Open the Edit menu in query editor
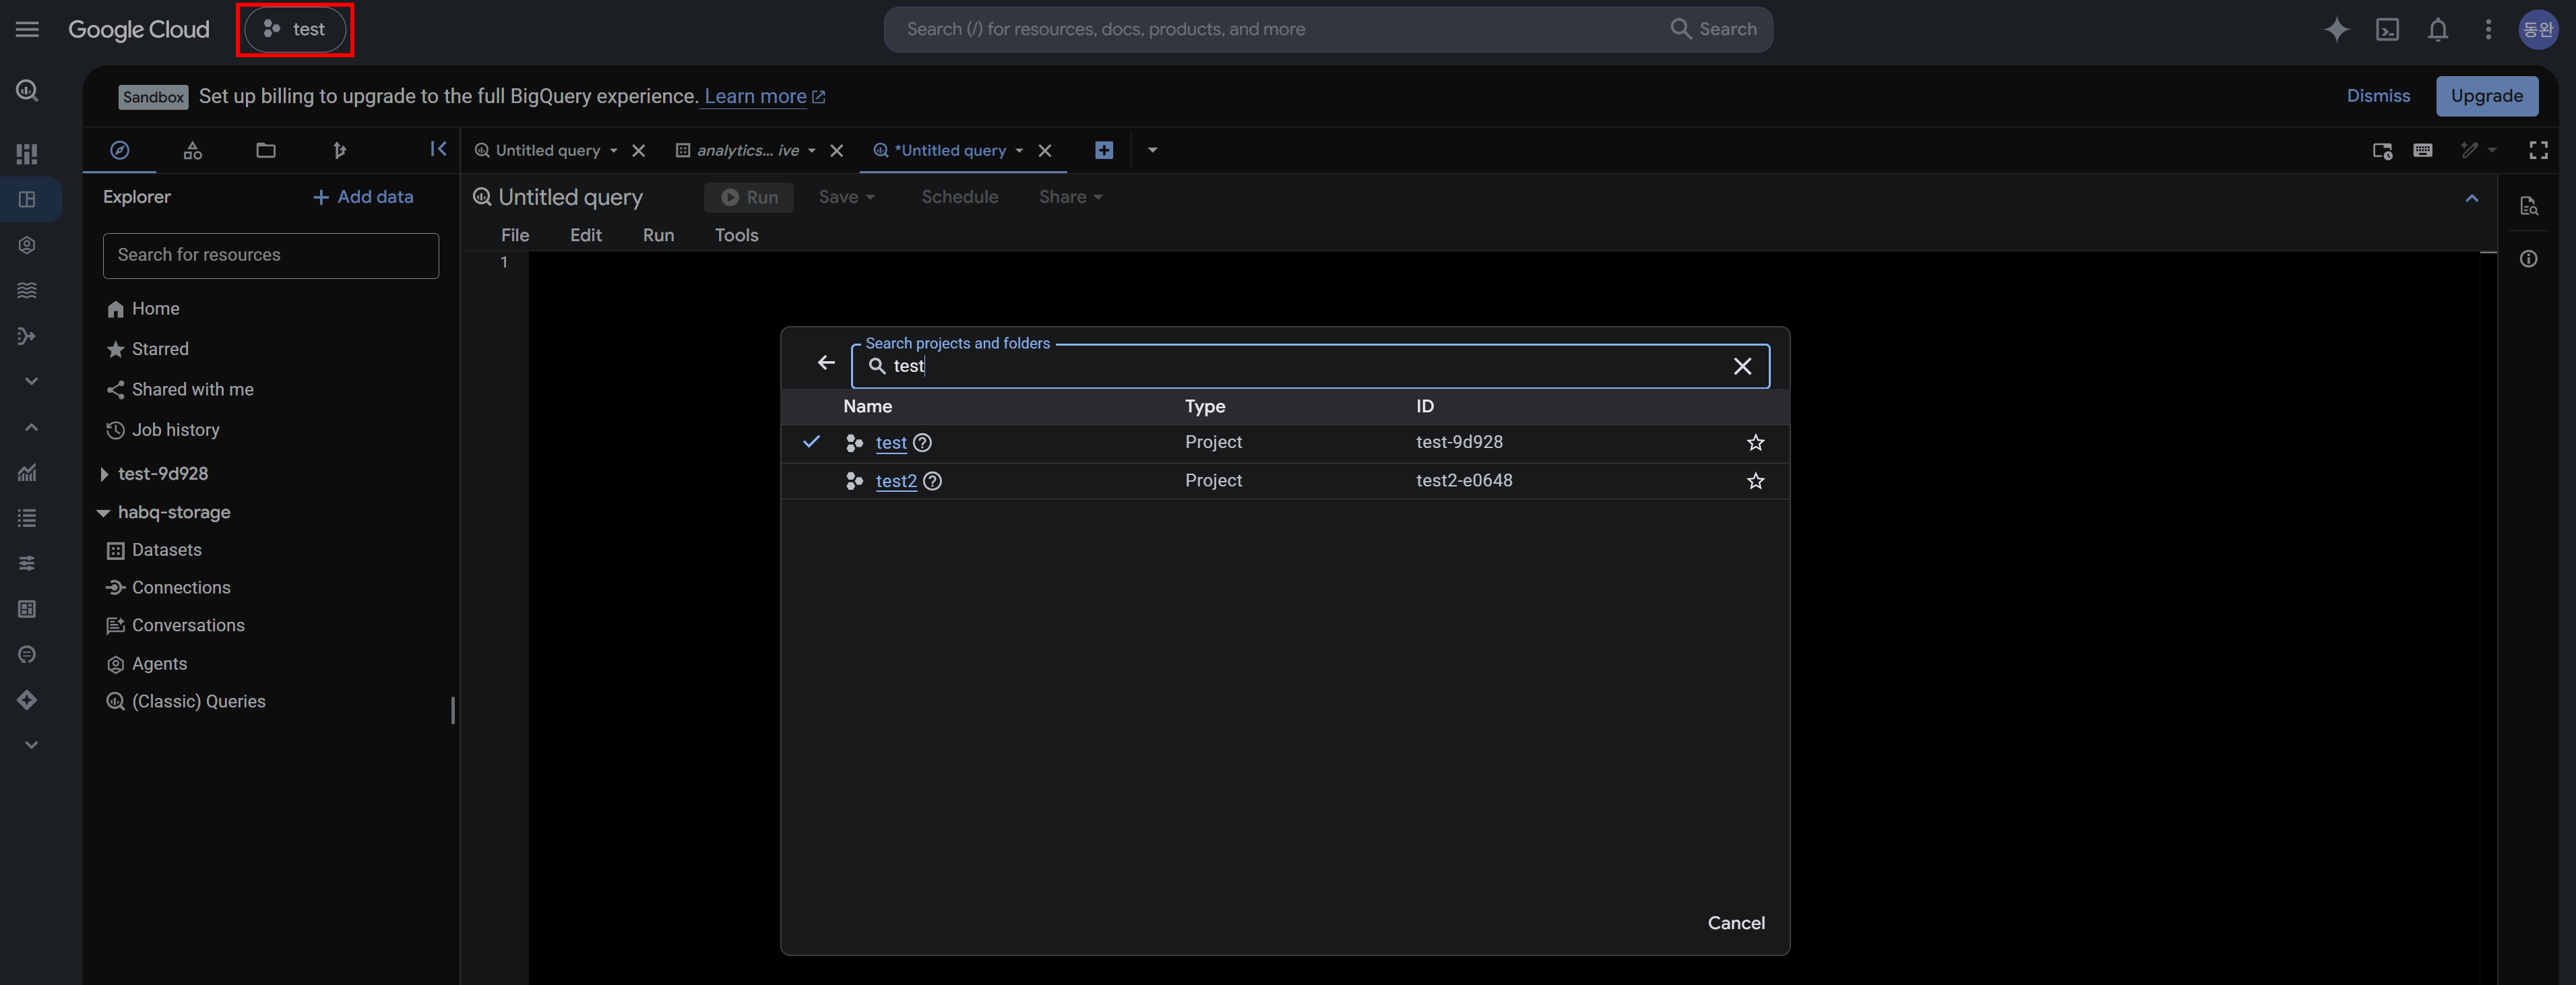Screen dimensions: 2576x985 [585, 235]
